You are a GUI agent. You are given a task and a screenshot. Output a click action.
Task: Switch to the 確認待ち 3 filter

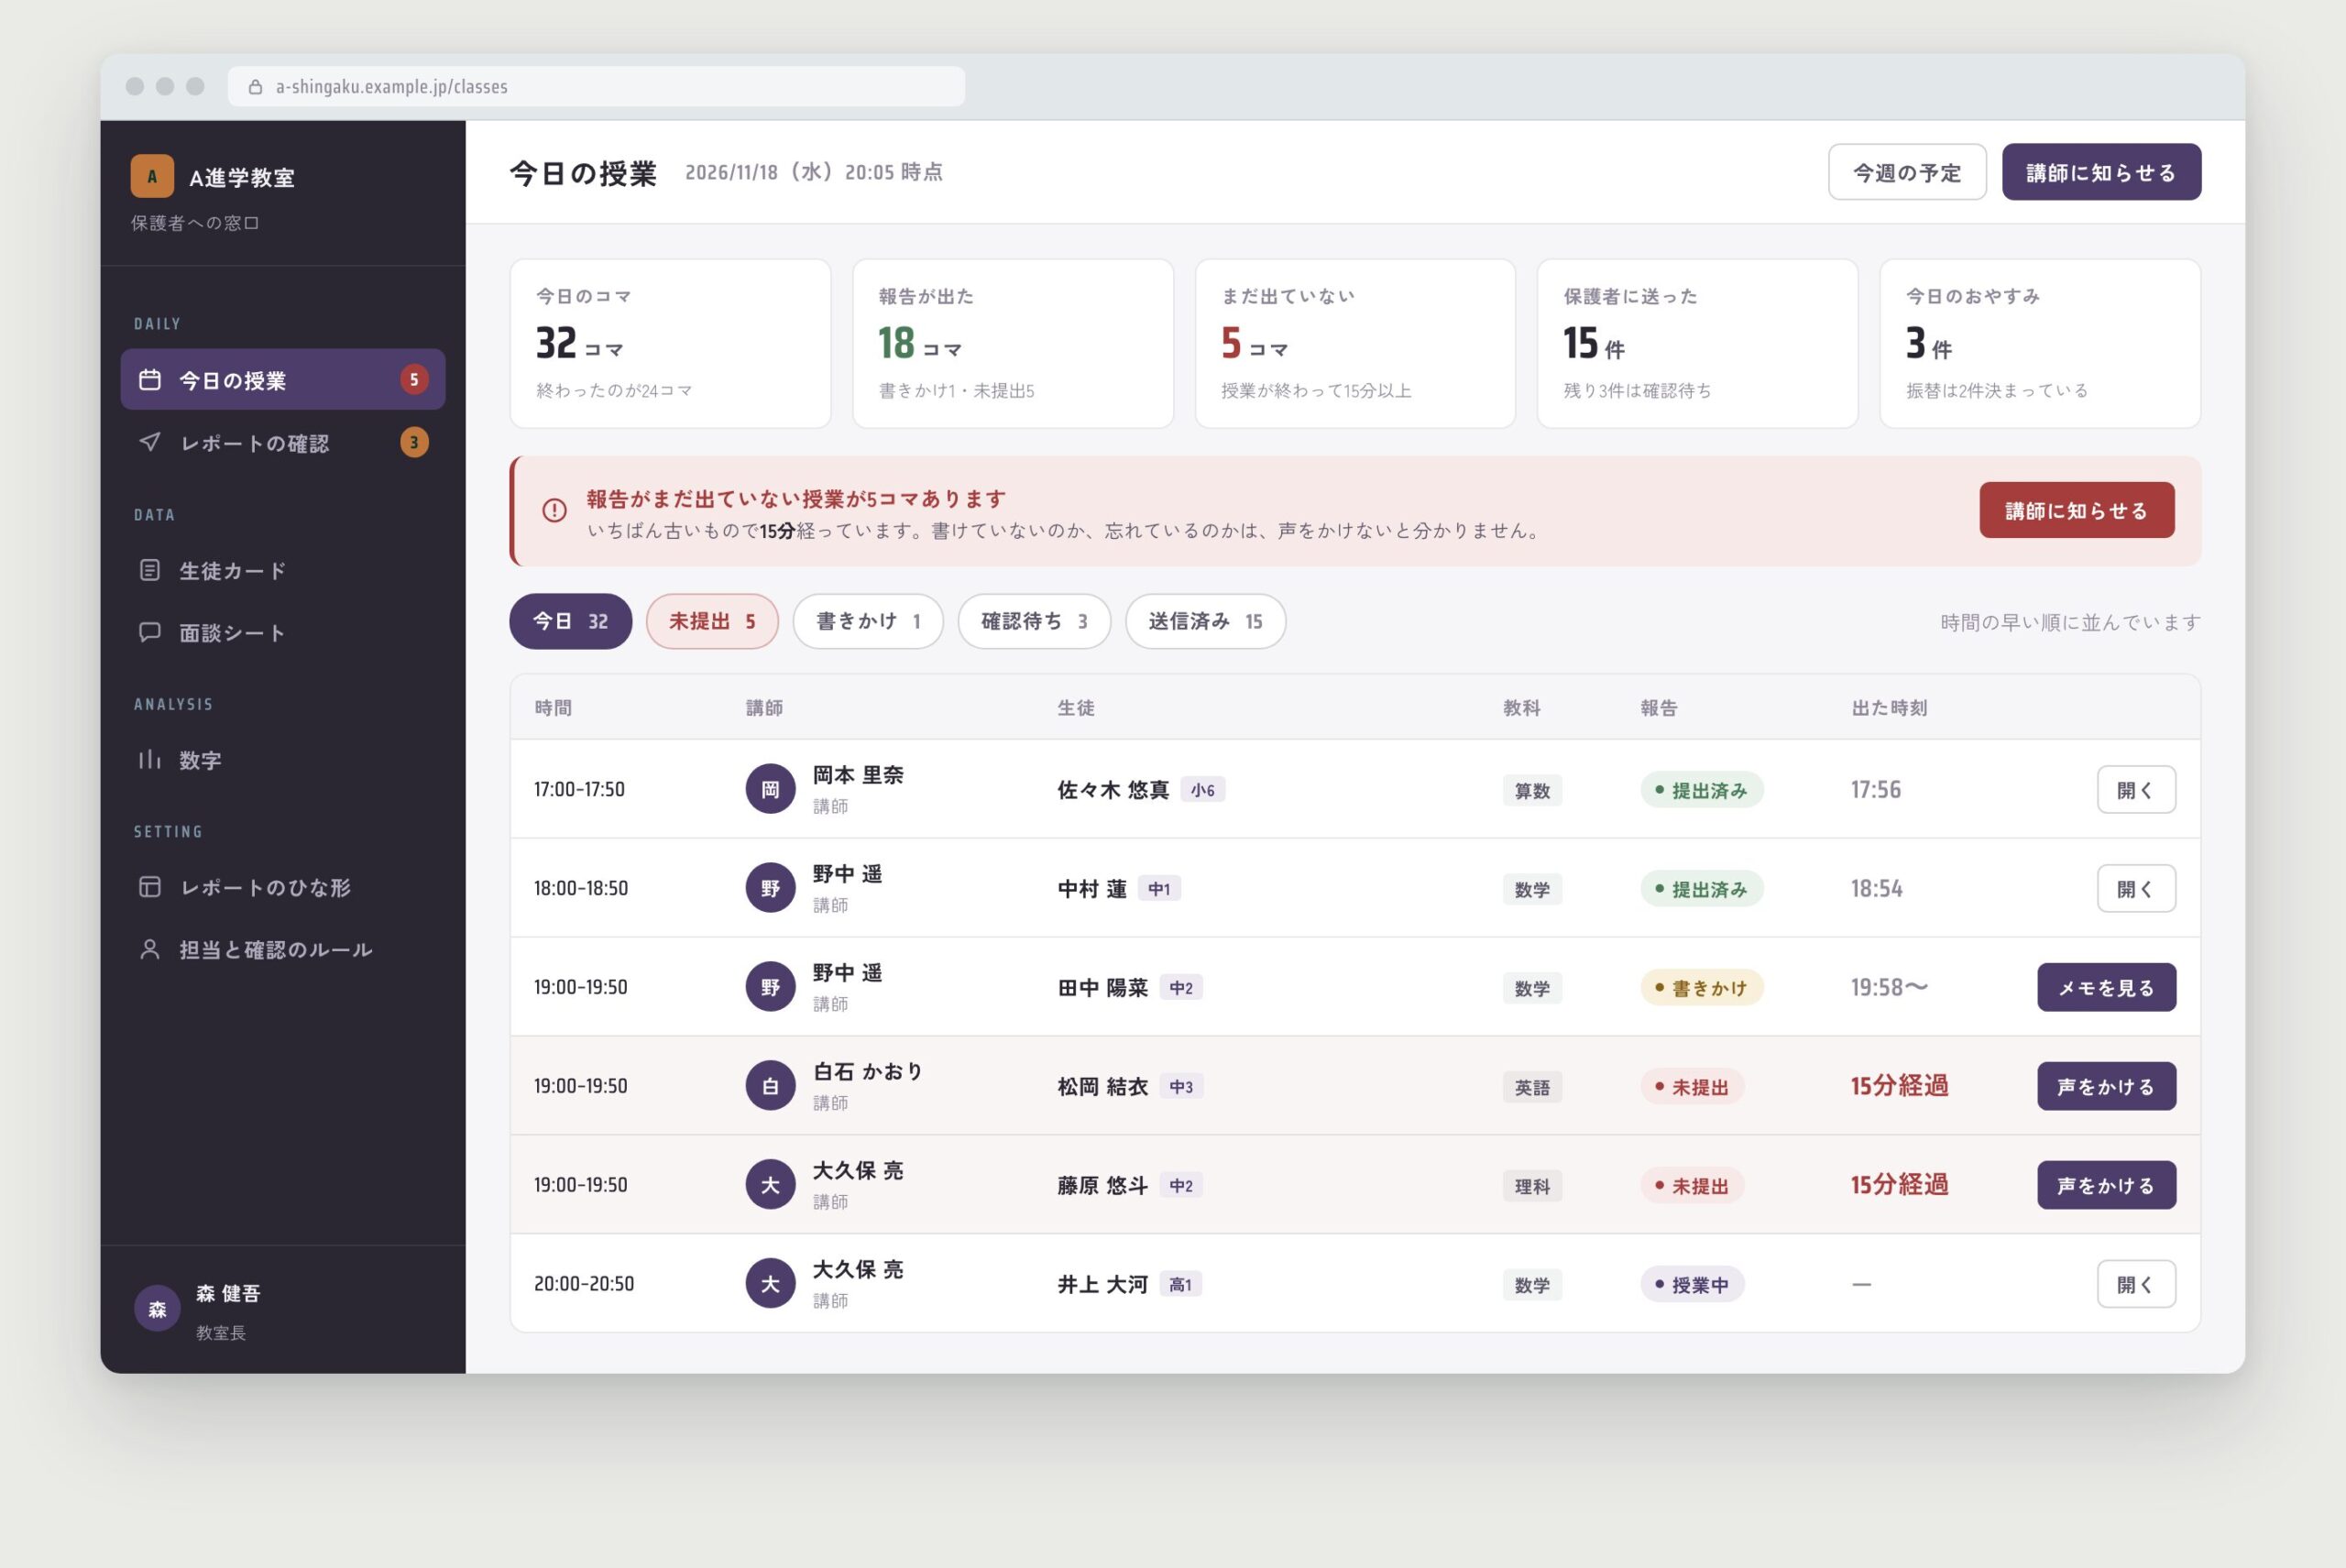click(1034, 621)
